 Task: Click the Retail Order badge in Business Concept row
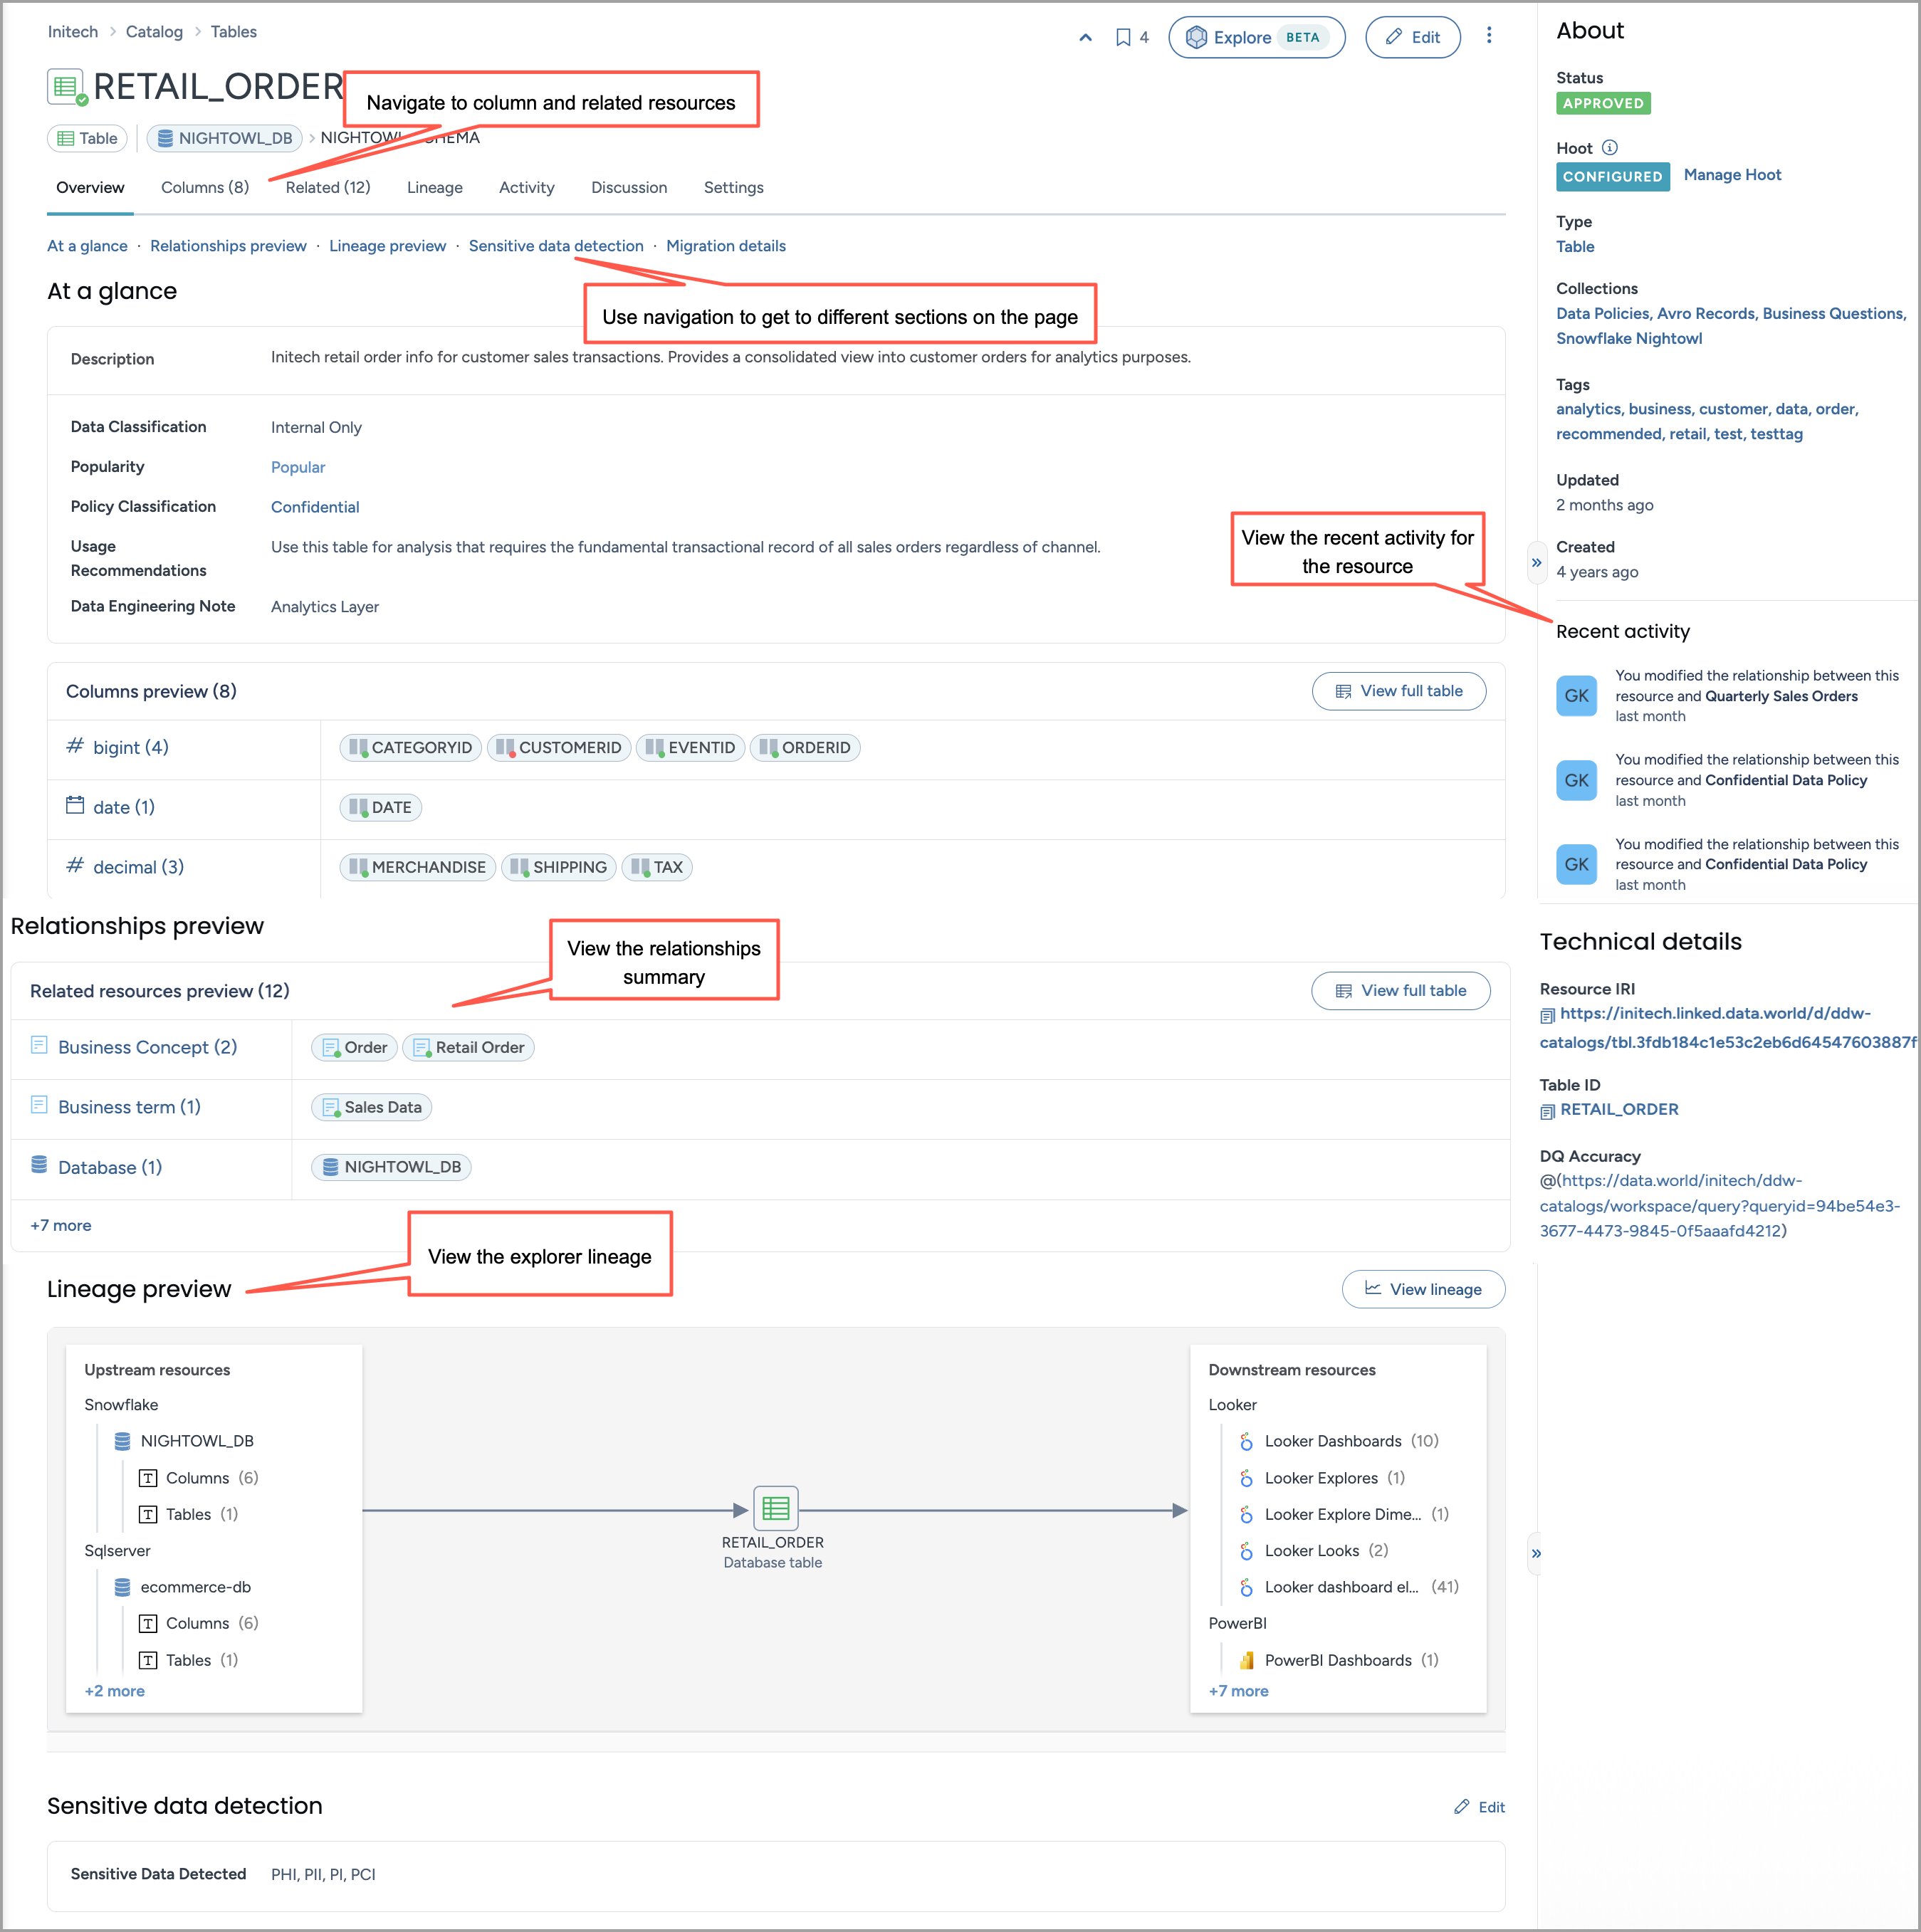click(468, 1047)
